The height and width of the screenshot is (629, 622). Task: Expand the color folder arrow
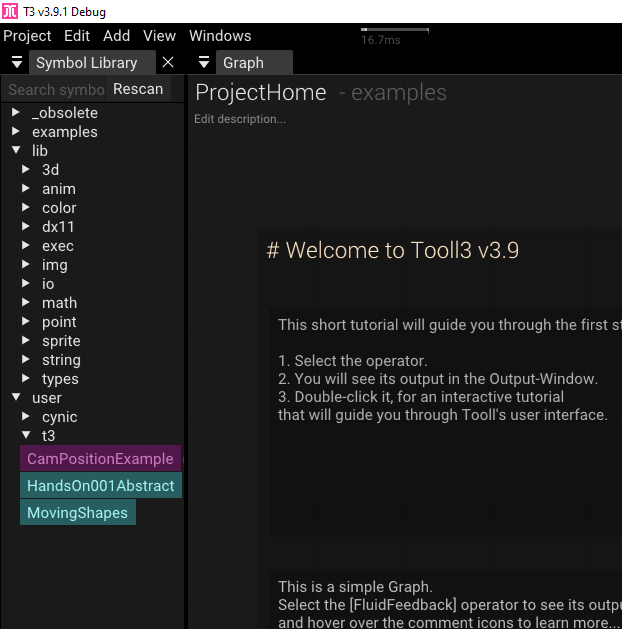26,207
